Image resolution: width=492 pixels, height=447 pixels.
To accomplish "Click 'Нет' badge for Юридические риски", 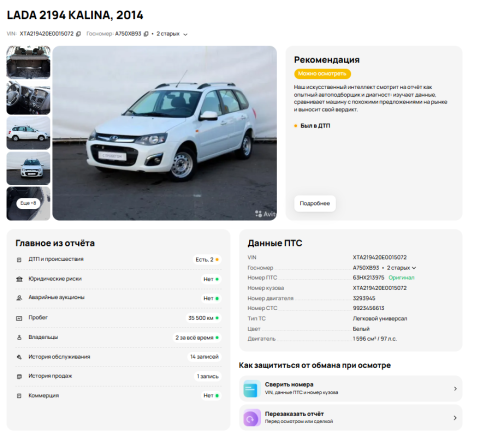I will click(x=211, y=279).
